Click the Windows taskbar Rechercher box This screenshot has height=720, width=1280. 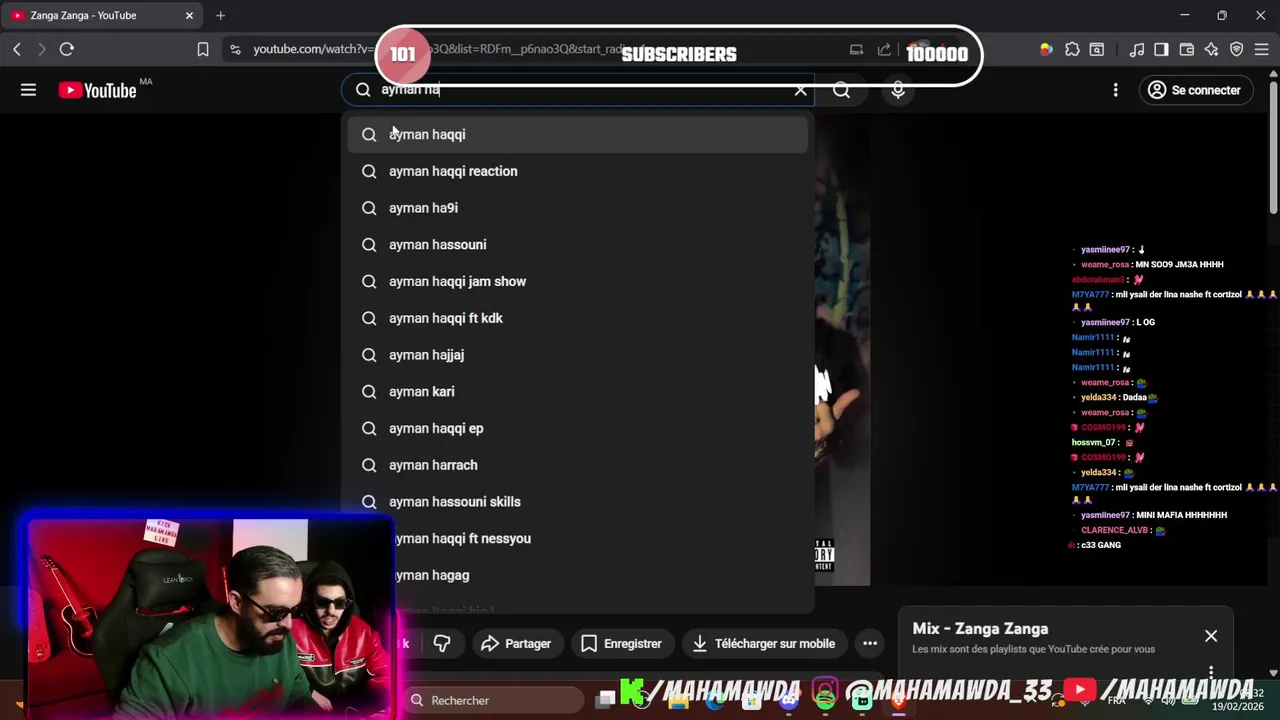tap(490, 700)
